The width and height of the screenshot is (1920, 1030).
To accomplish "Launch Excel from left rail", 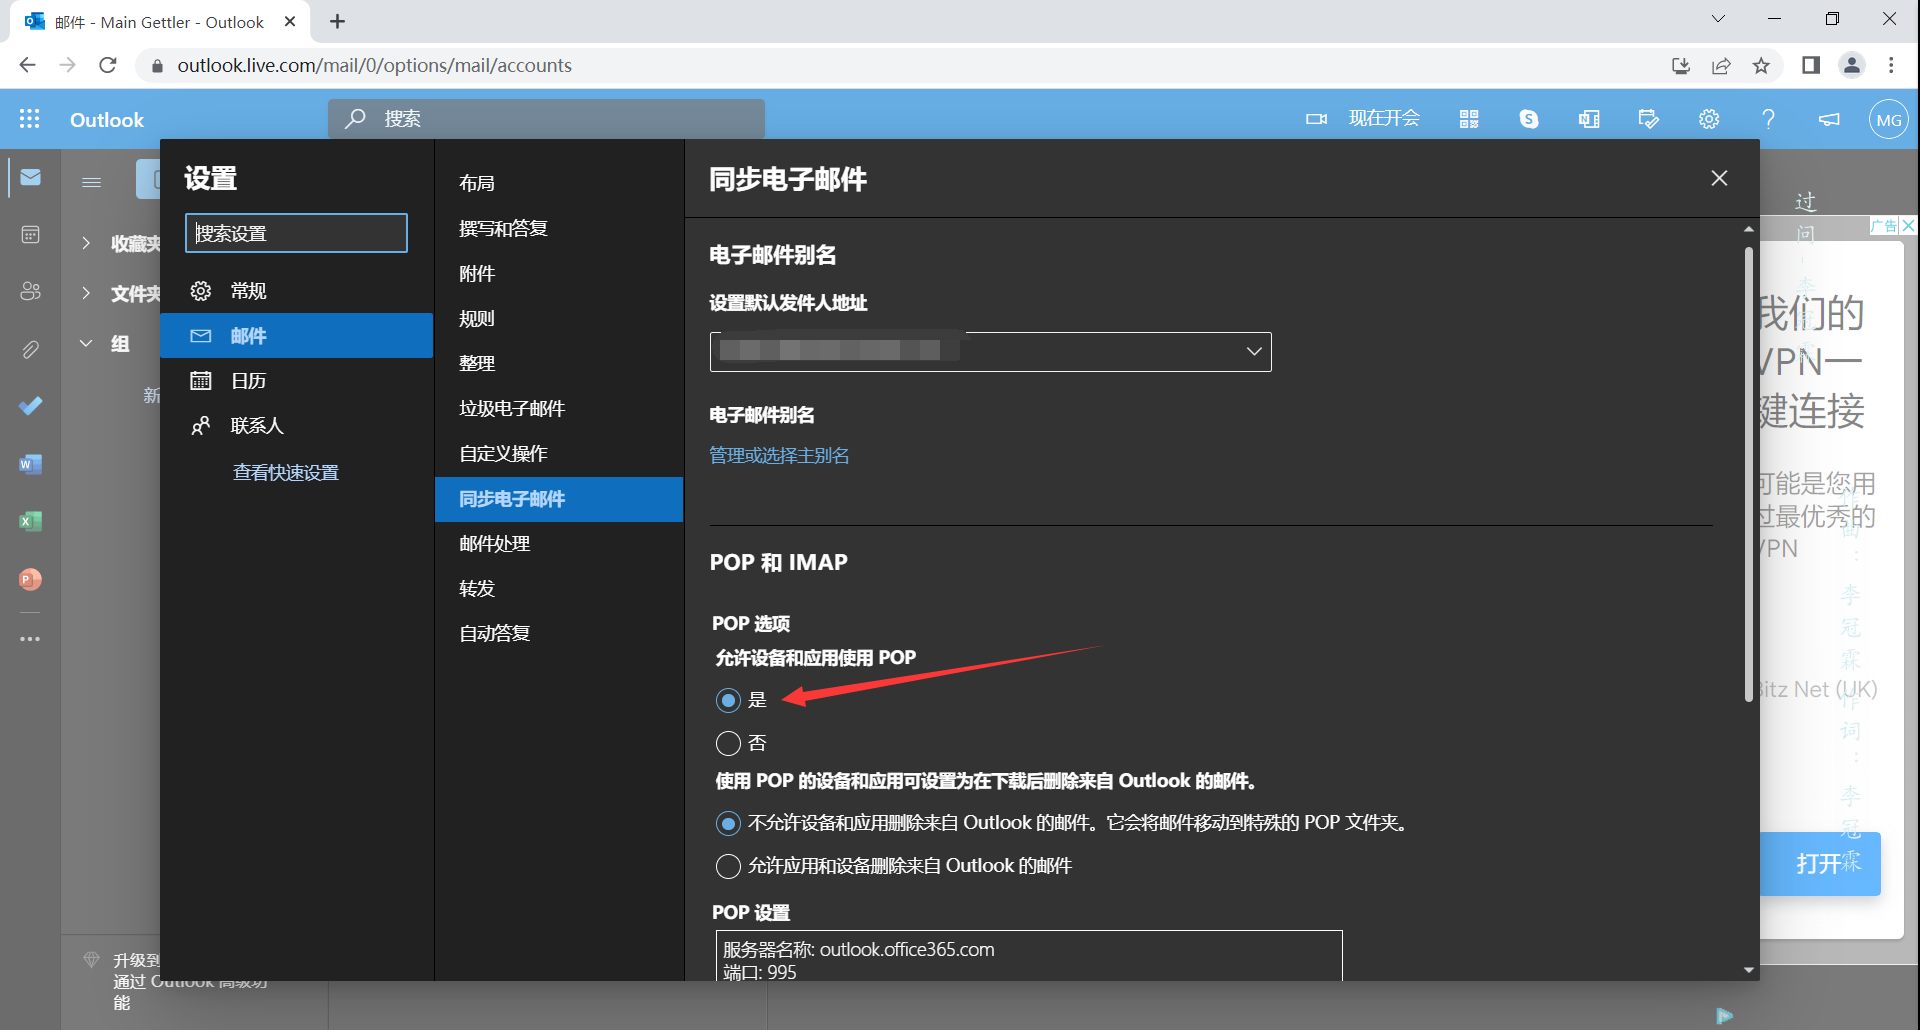I will coord(30,521).
